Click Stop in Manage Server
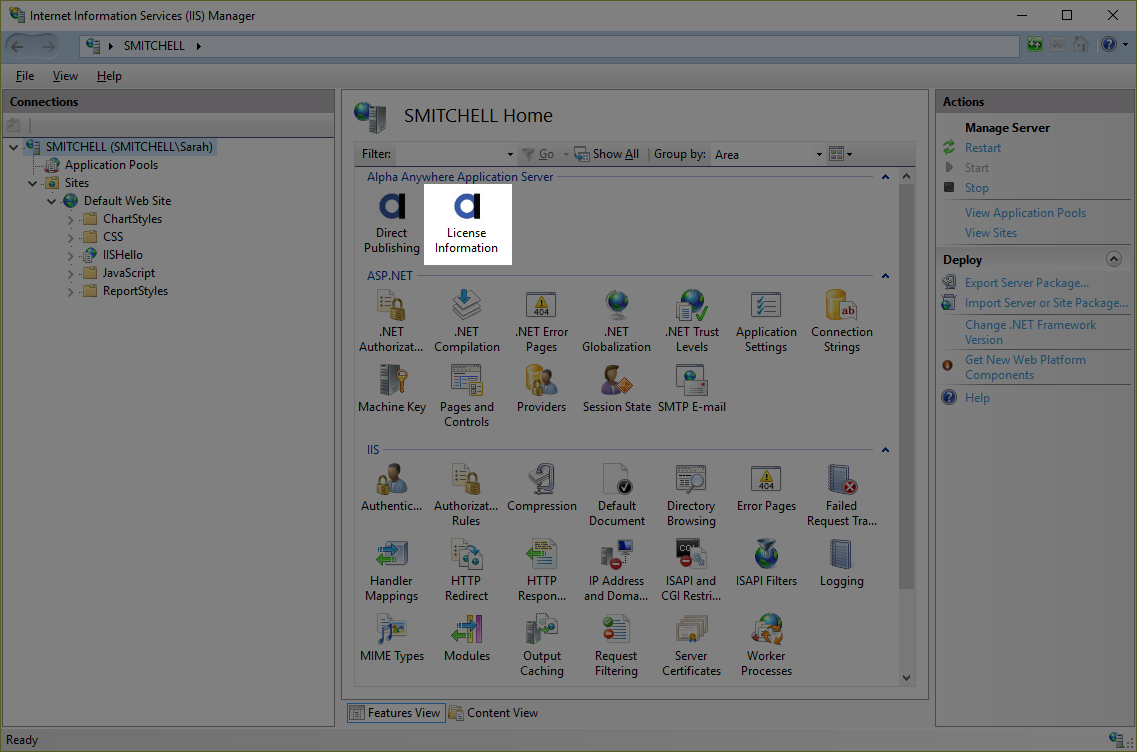The height and width of the screenshot is (752, 1137). (x=976, y=188)
